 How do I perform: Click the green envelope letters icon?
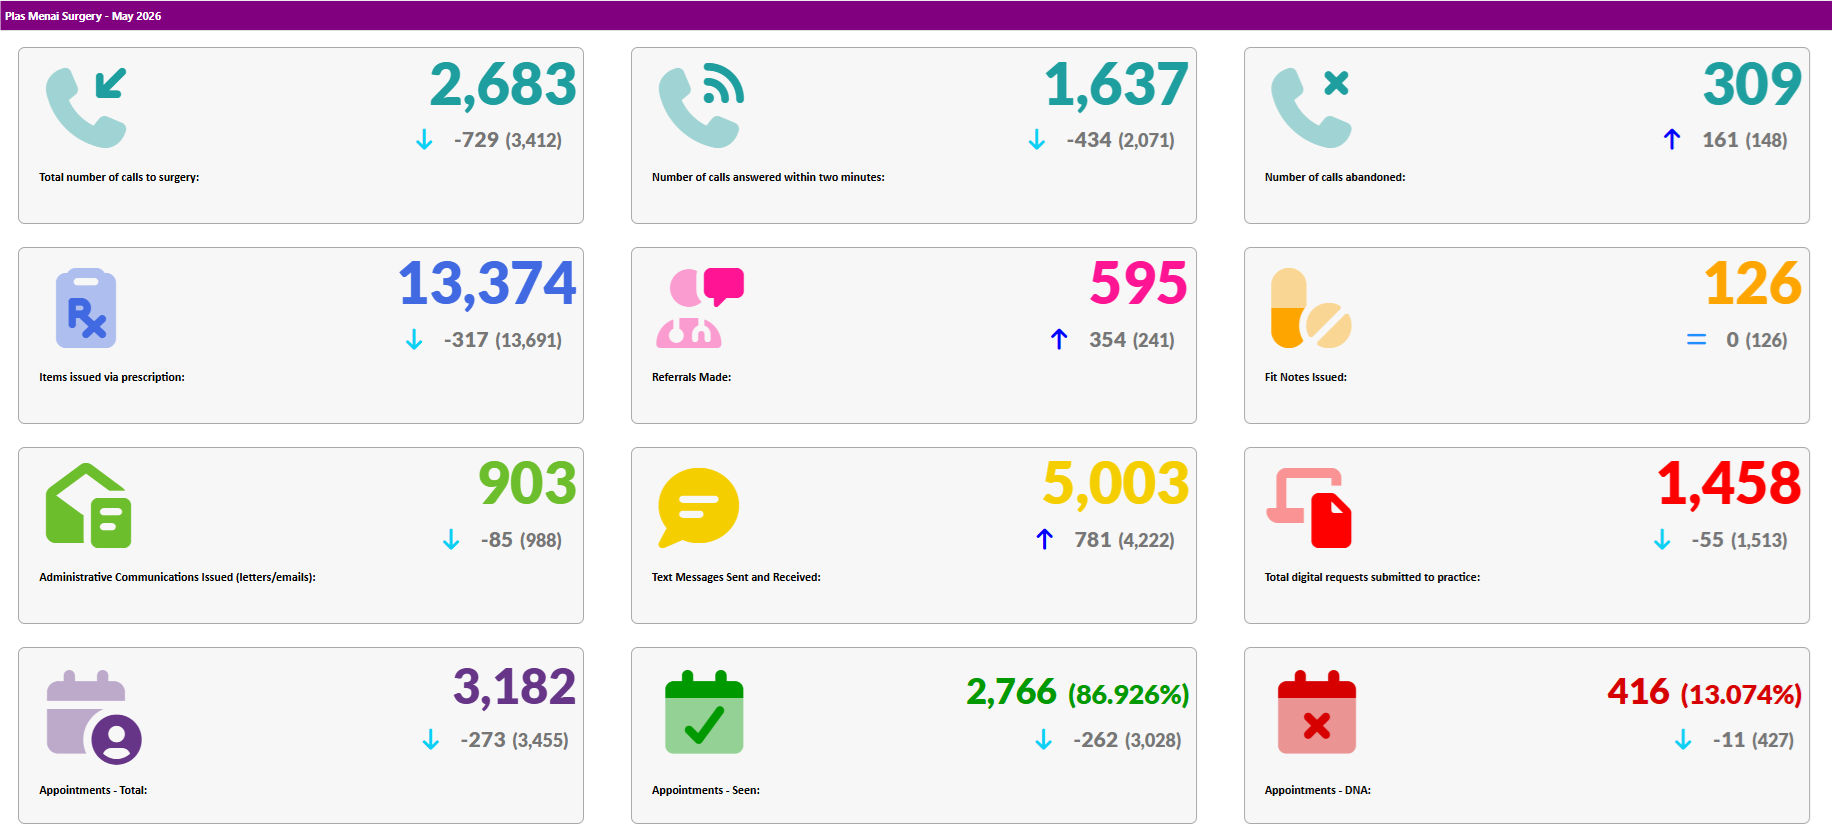[88, 506]
